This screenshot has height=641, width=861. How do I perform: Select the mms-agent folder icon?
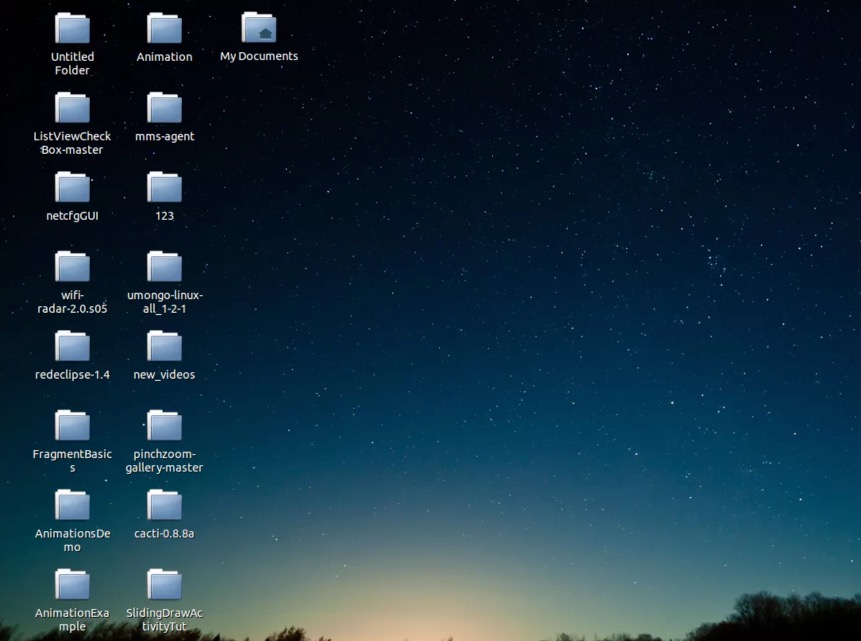tap(164, 108)
